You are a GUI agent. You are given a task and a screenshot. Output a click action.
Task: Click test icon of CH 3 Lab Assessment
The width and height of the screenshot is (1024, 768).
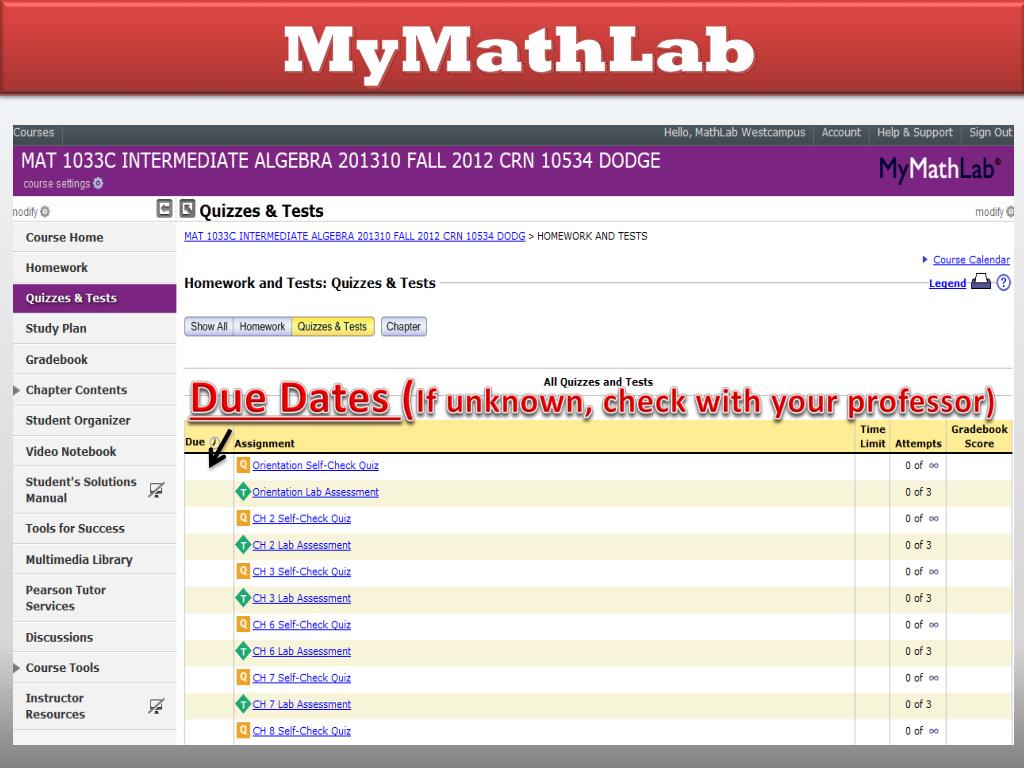[x=243, y=598]
